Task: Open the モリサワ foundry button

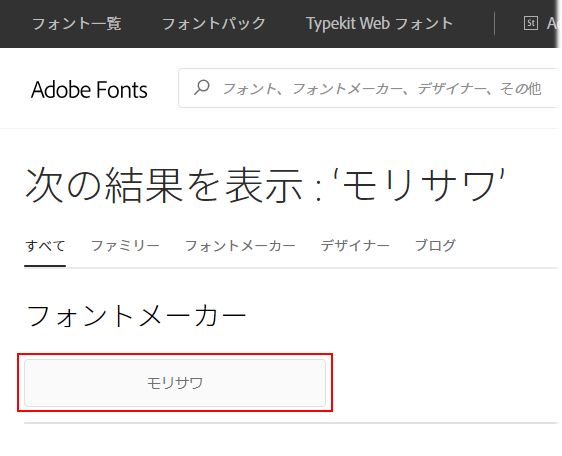Action: (x=175, y=383)
